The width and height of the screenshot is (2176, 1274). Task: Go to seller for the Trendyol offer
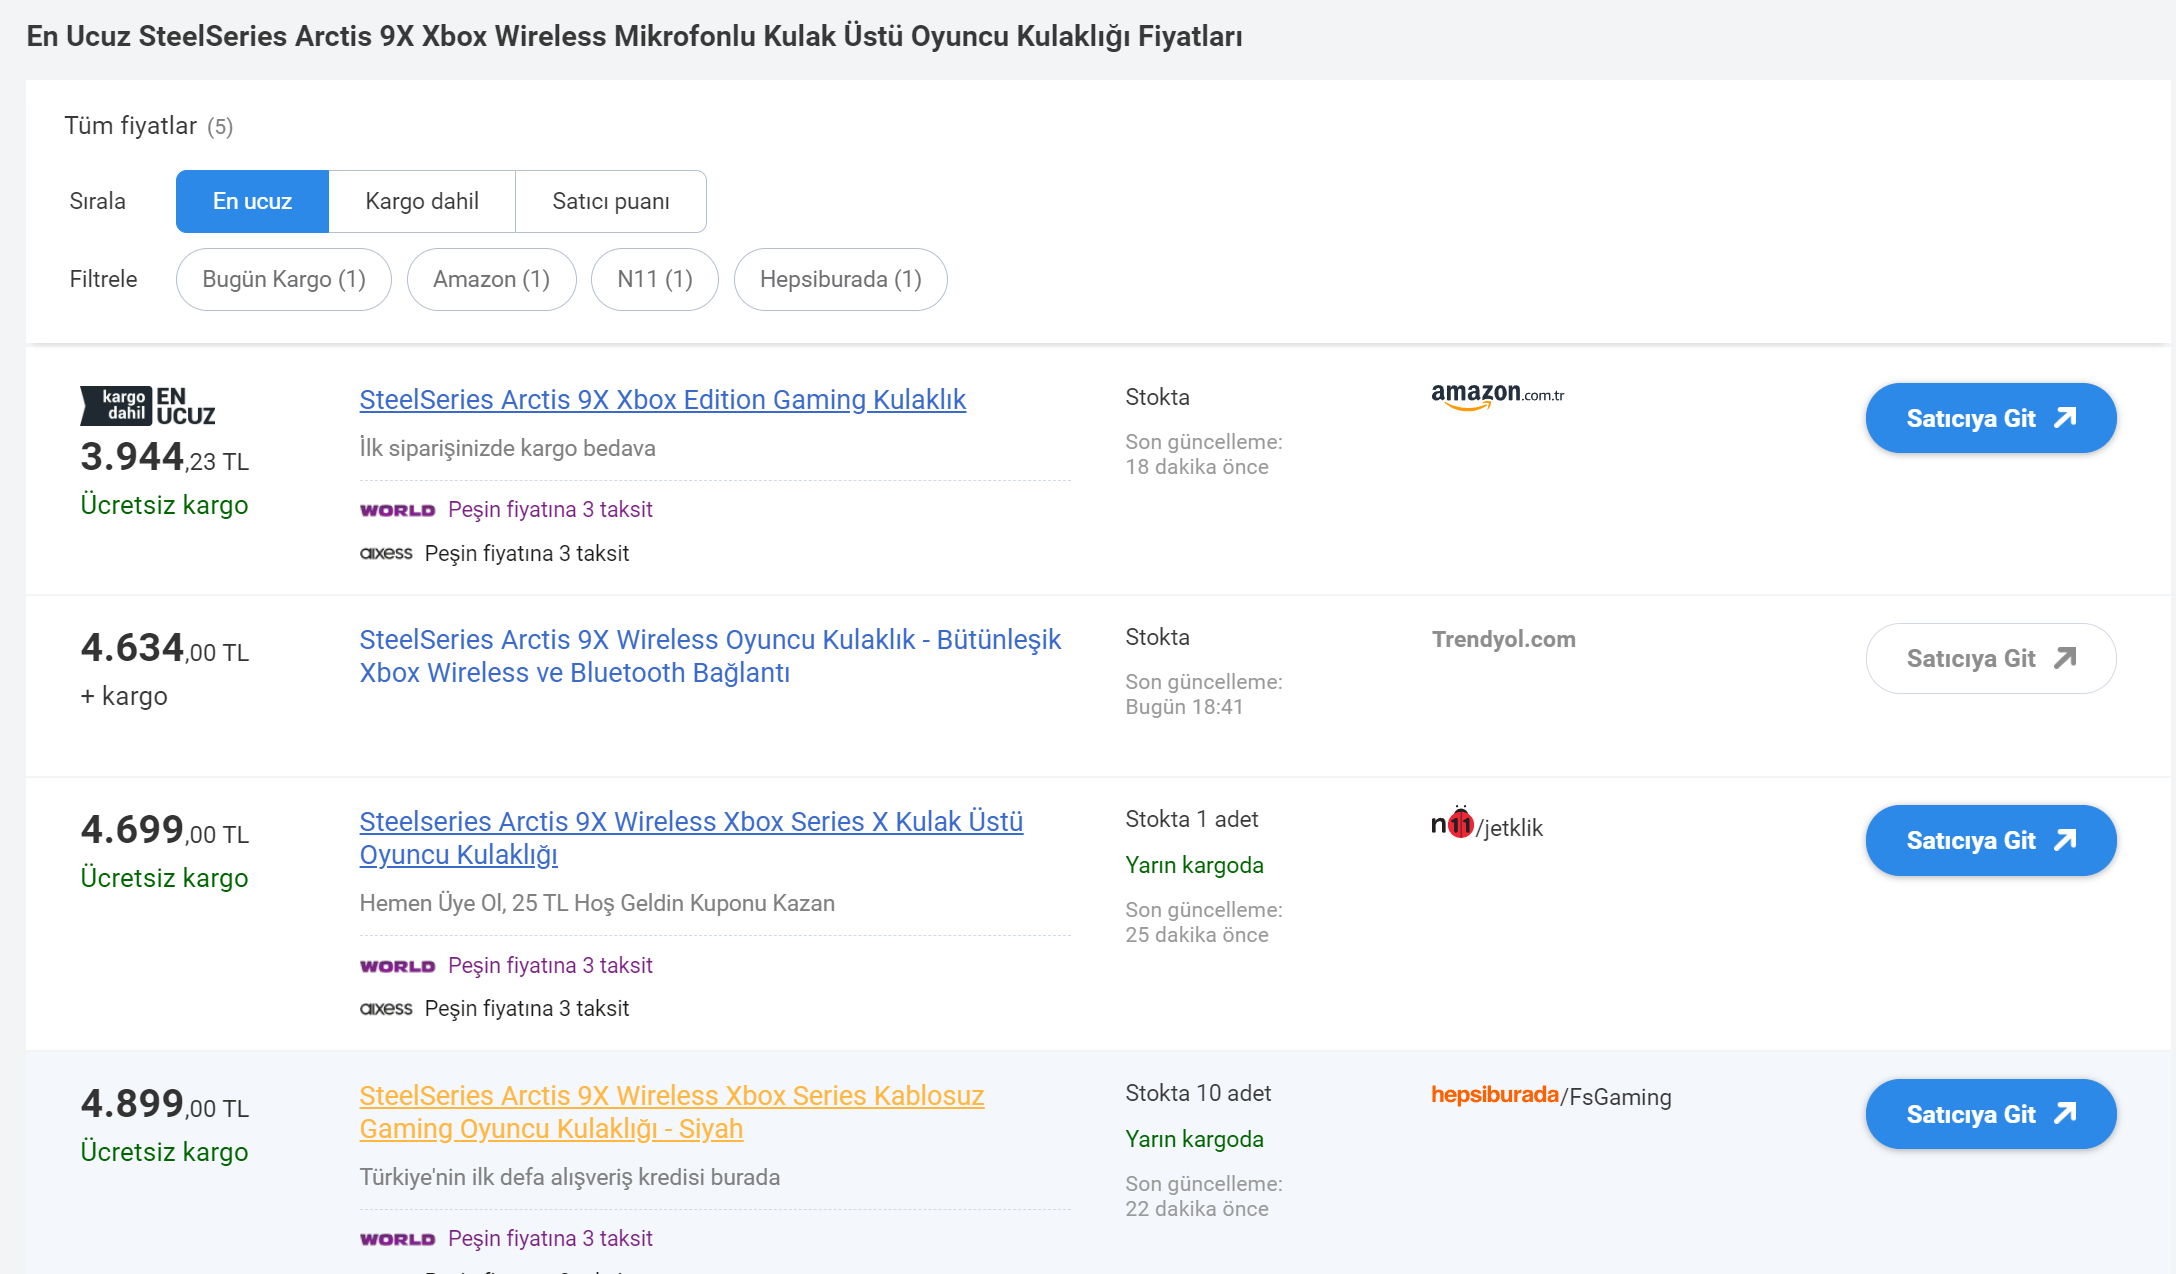coord(1991,658)
